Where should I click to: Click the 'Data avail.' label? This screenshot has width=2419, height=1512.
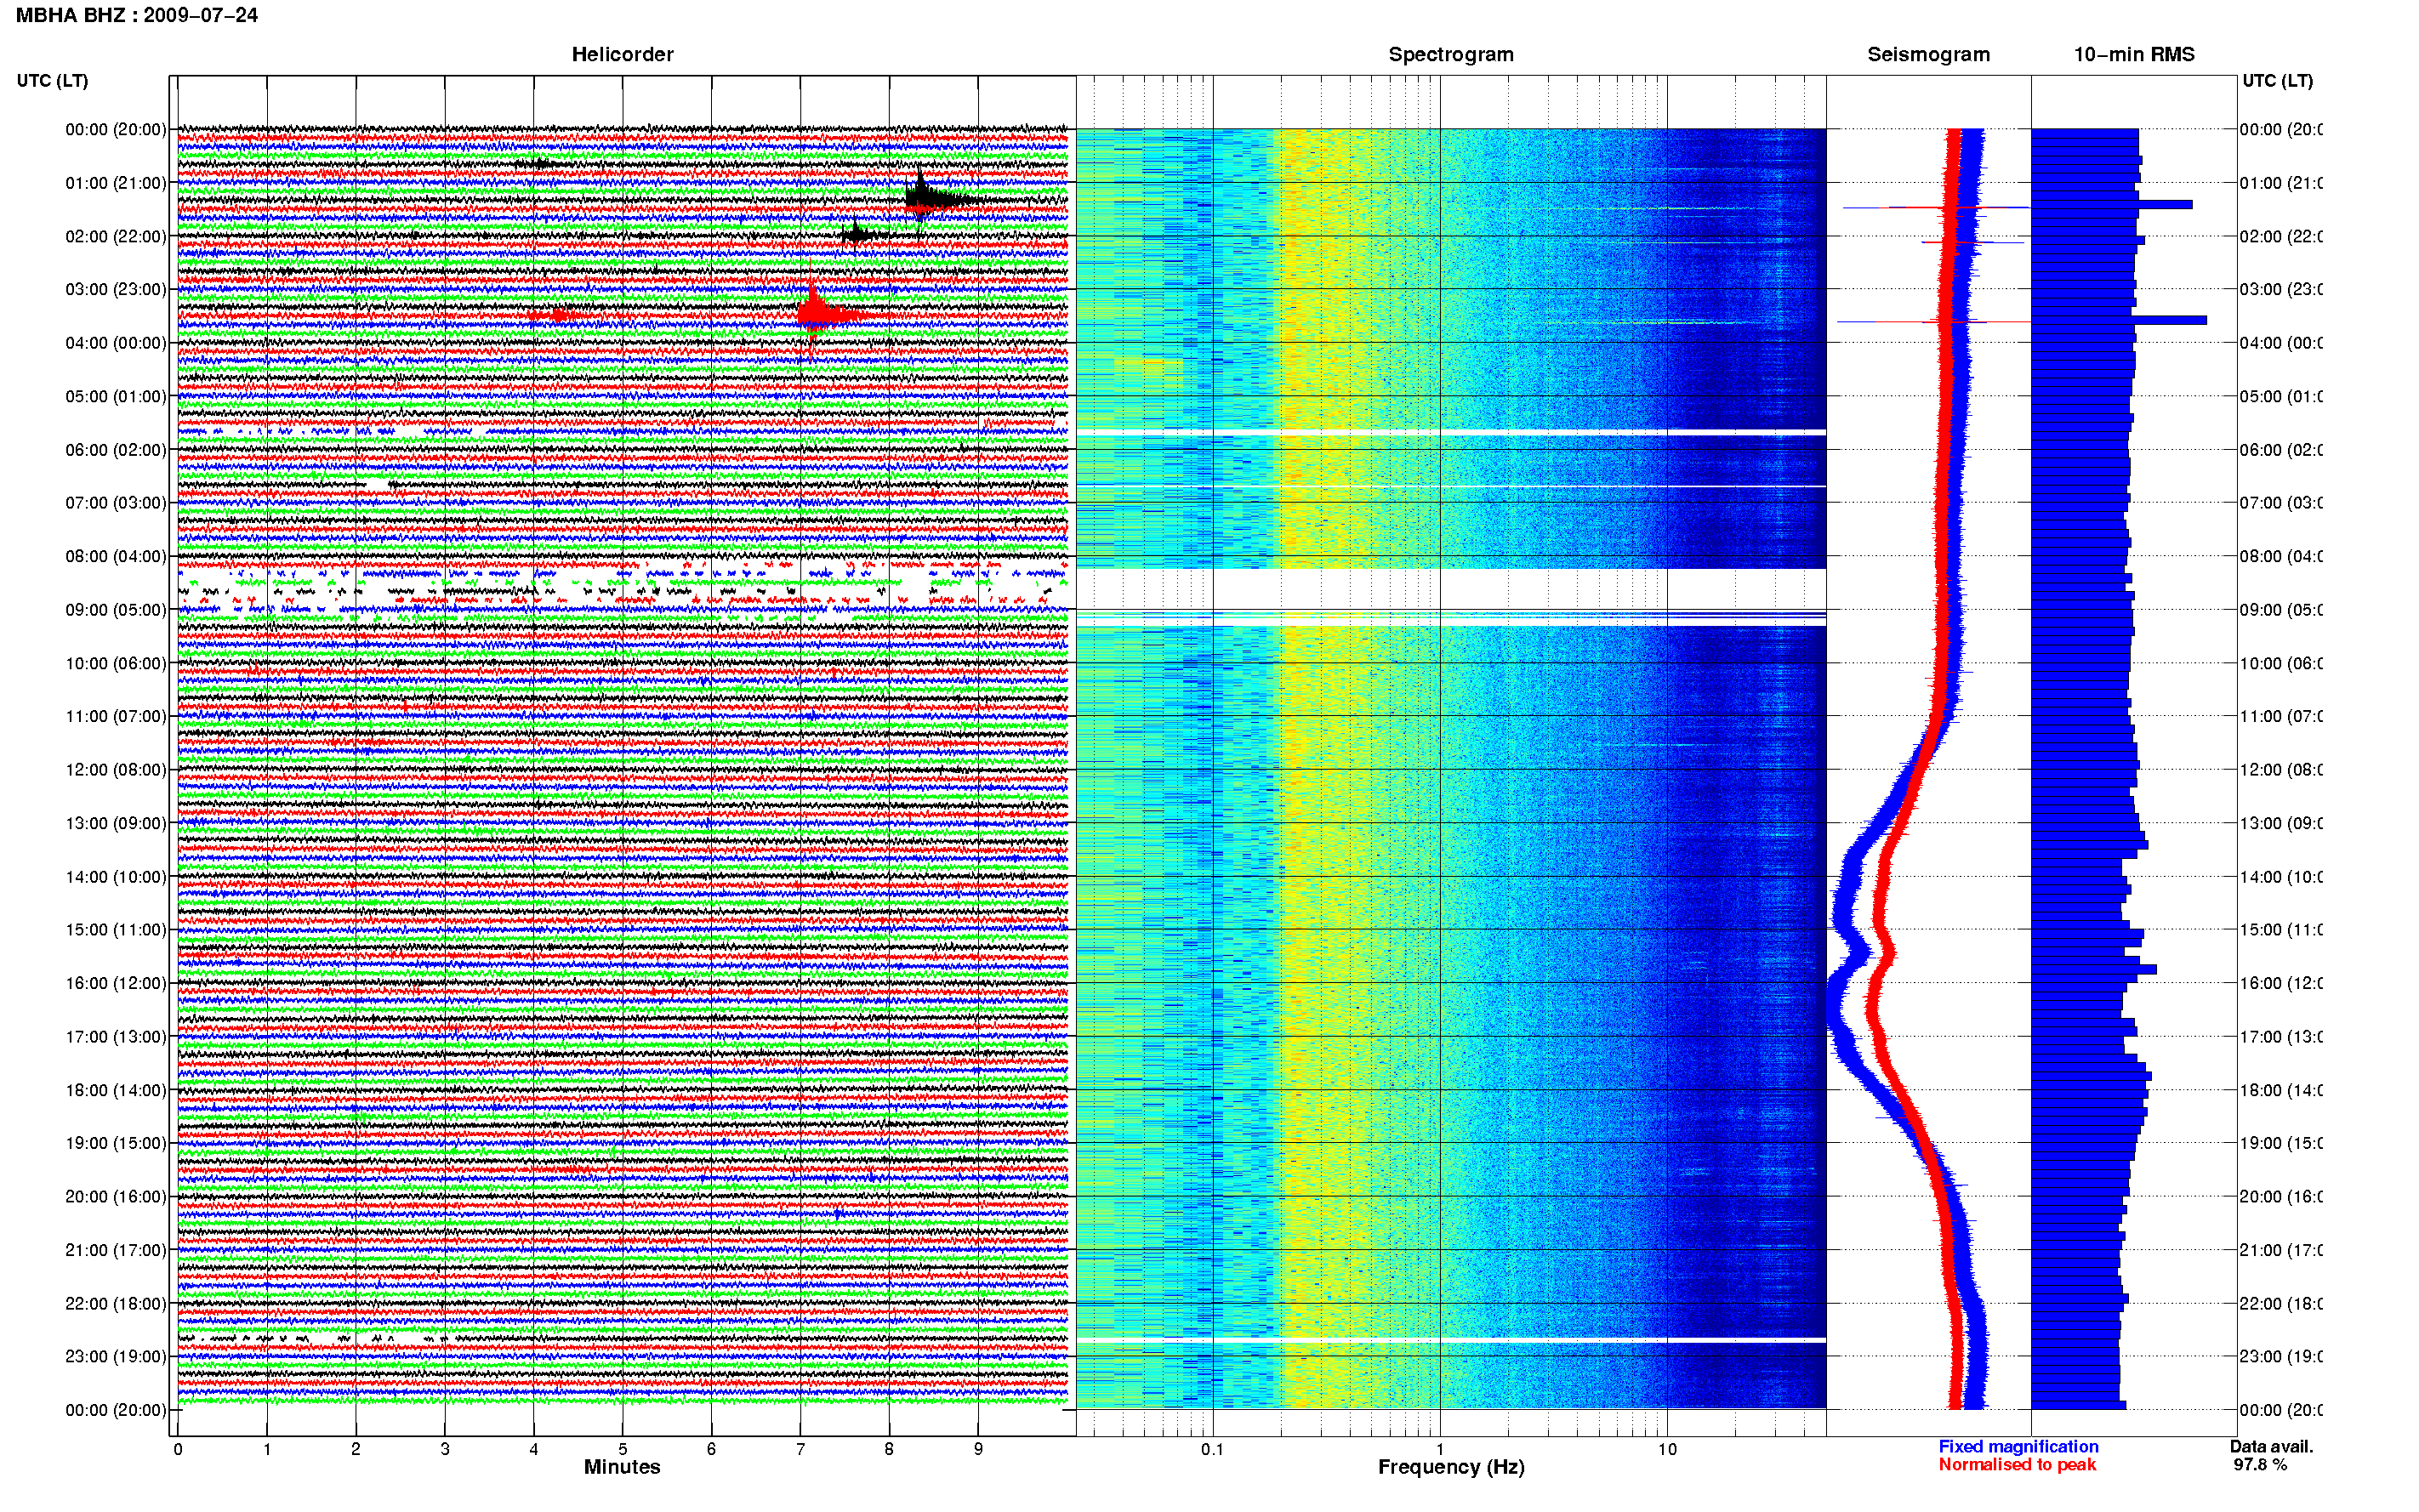coord(2271,1447)
